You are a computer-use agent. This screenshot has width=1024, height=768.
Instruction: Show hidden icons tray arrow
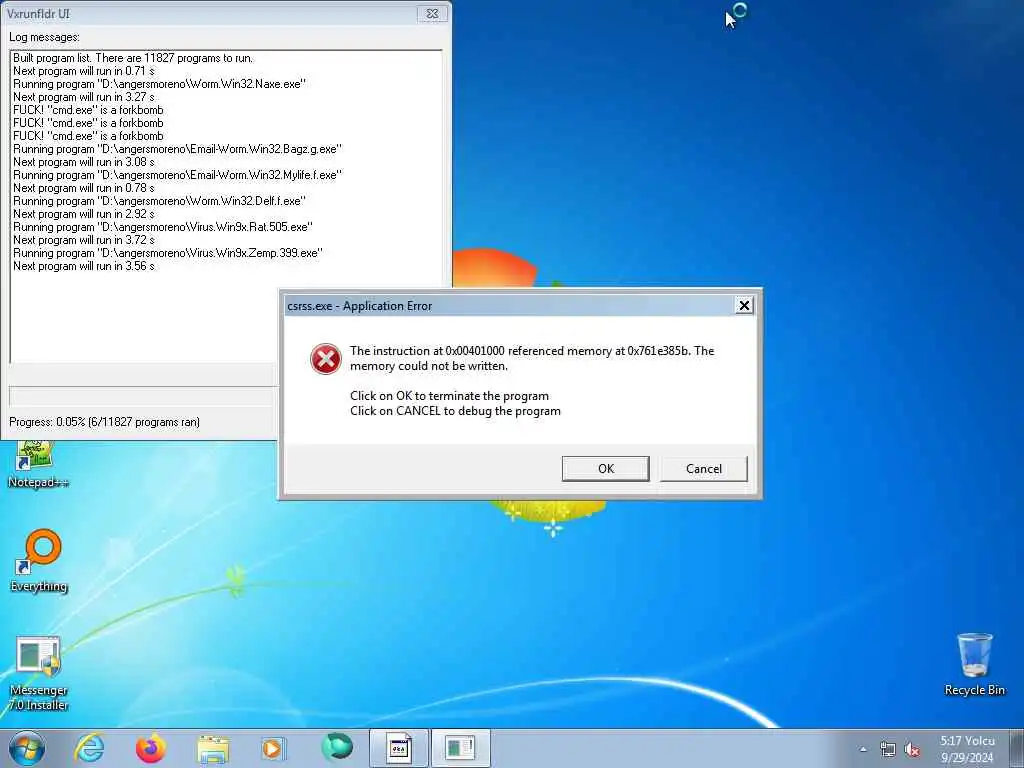[x=863, y=749]
